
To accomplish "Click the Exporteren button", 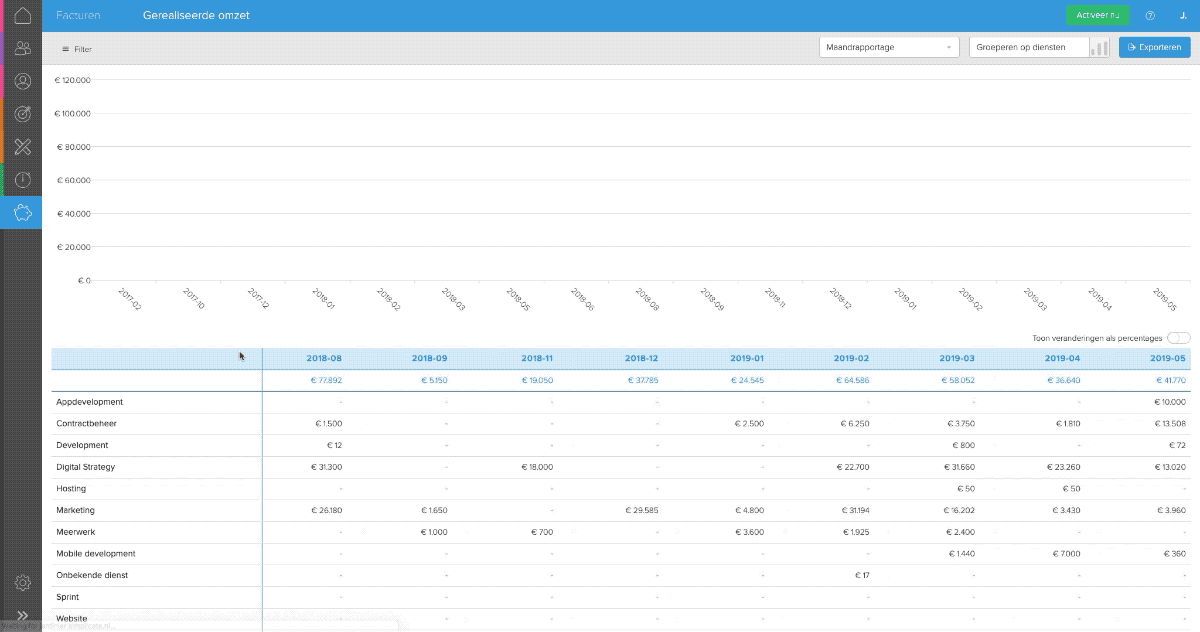I will [x=1155, y=47].
